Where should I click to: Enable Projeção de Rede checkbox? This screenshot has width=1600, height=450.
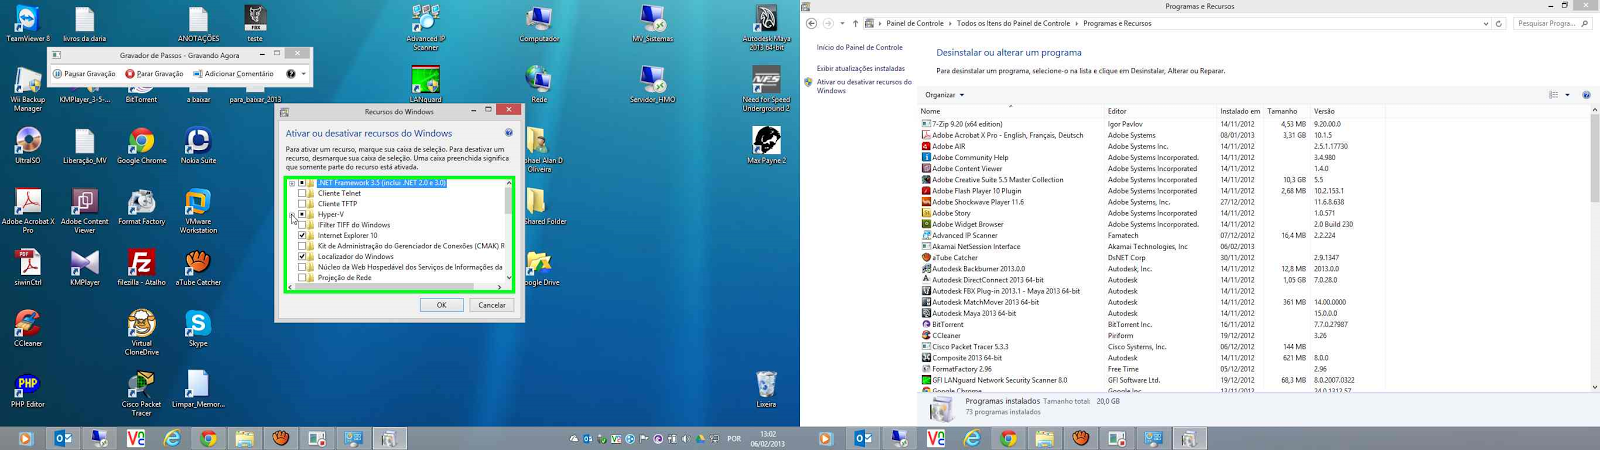302,277
